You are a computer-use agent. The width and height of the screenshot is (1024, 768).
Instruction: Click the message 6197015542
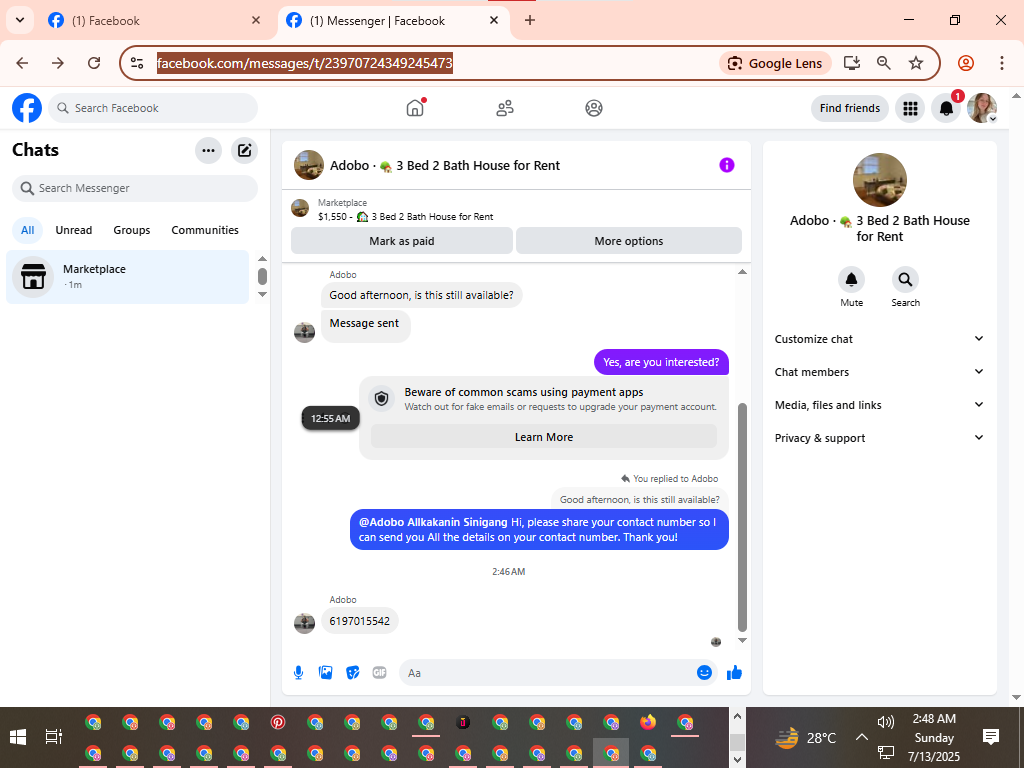point(359,621)
